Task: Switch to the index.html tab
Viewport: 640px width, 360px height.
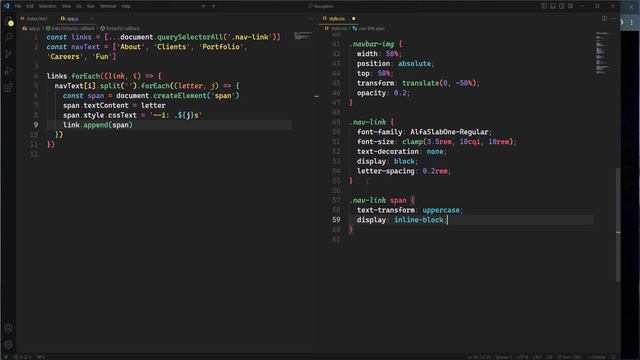Action: [x=34, y=18]
